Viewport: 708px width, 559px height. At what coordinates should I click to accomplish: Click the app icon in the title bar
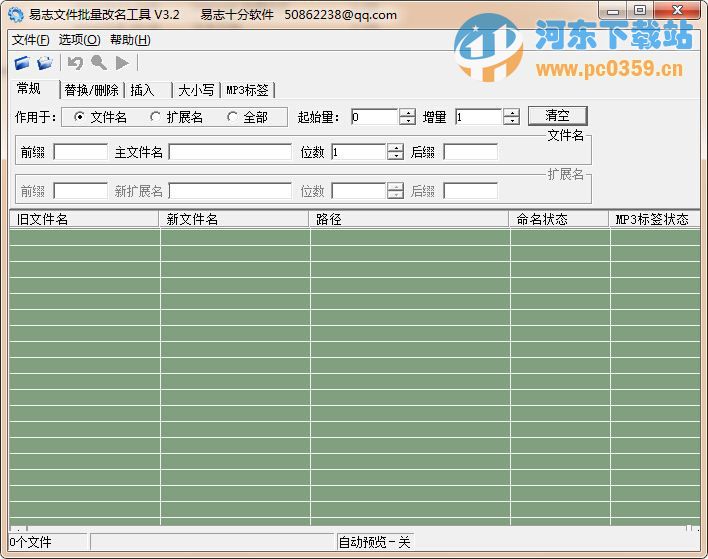click(15, 15)
